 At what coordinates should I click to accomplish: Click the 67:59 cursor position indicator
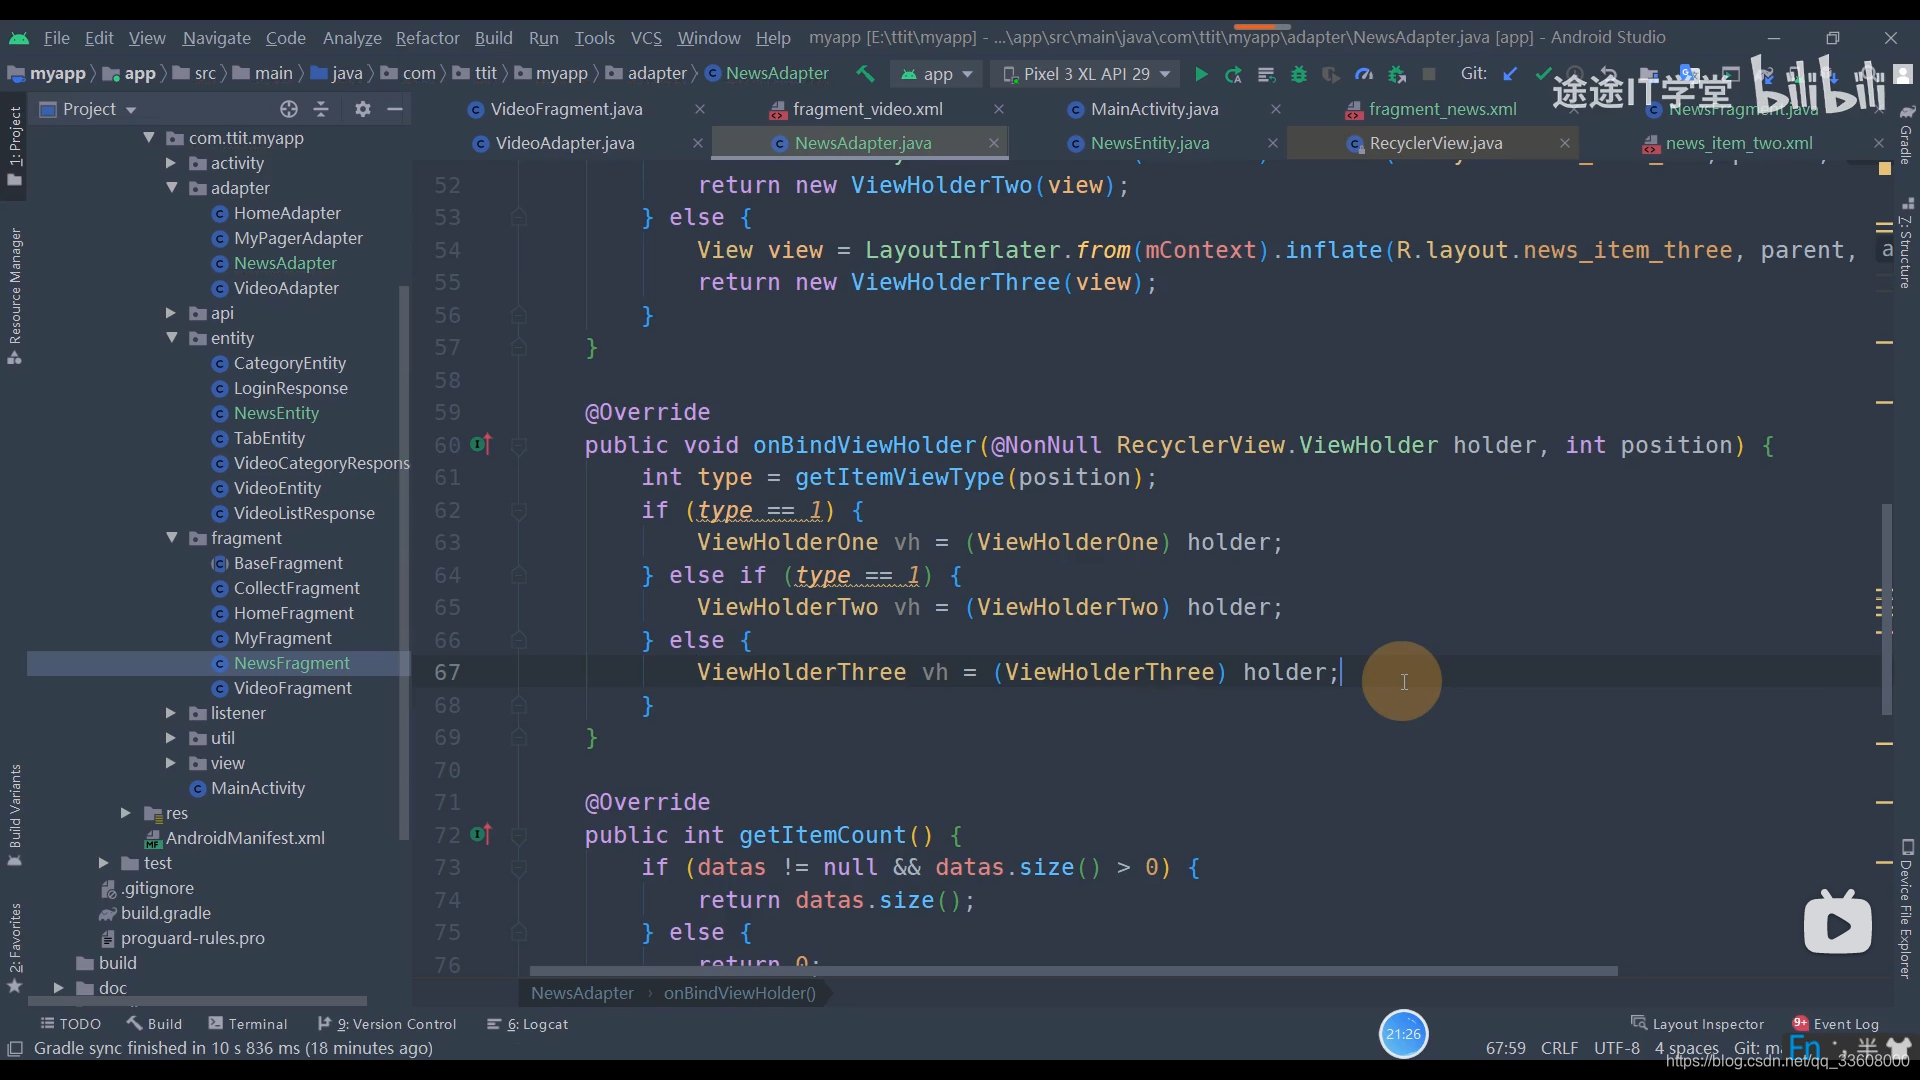click(1505, 1048)
